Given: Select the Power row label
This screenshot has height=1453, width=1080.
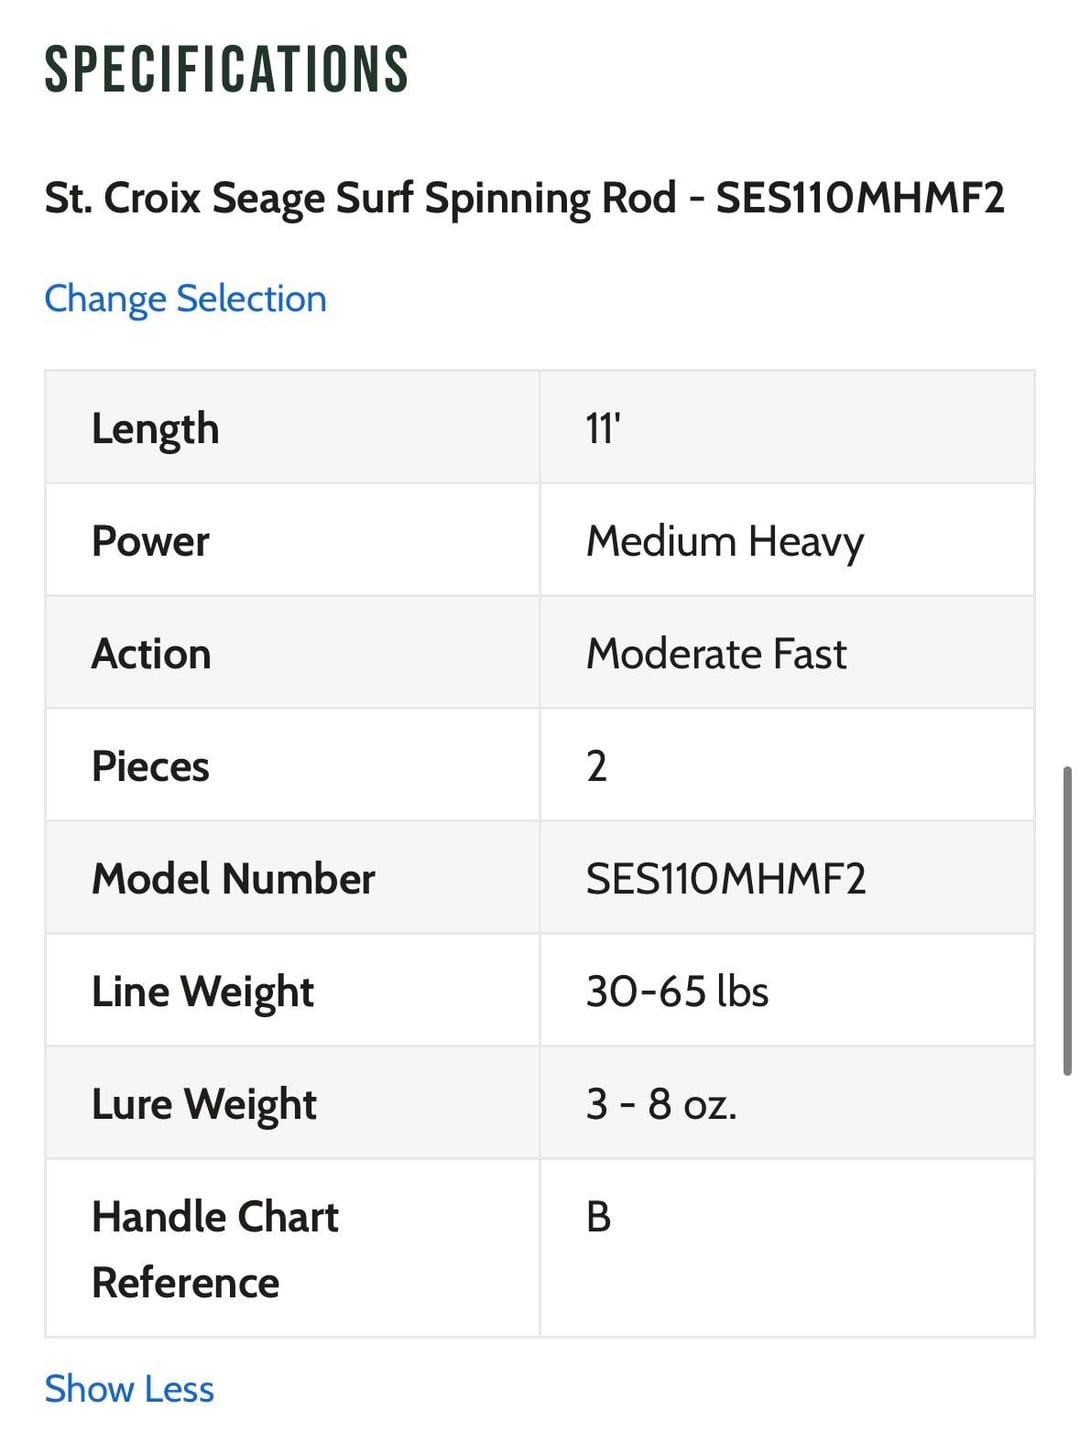Looking at the screenshot, I should [x=150, y=541].
